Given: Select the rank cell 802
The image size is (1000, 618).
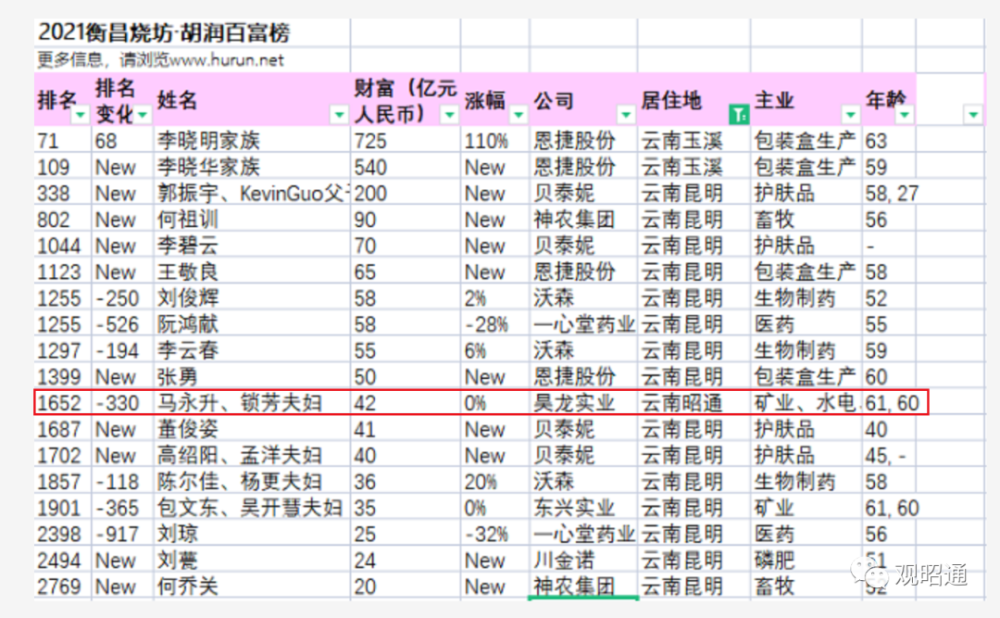Looking at the screenshot, I should (62, 219).
